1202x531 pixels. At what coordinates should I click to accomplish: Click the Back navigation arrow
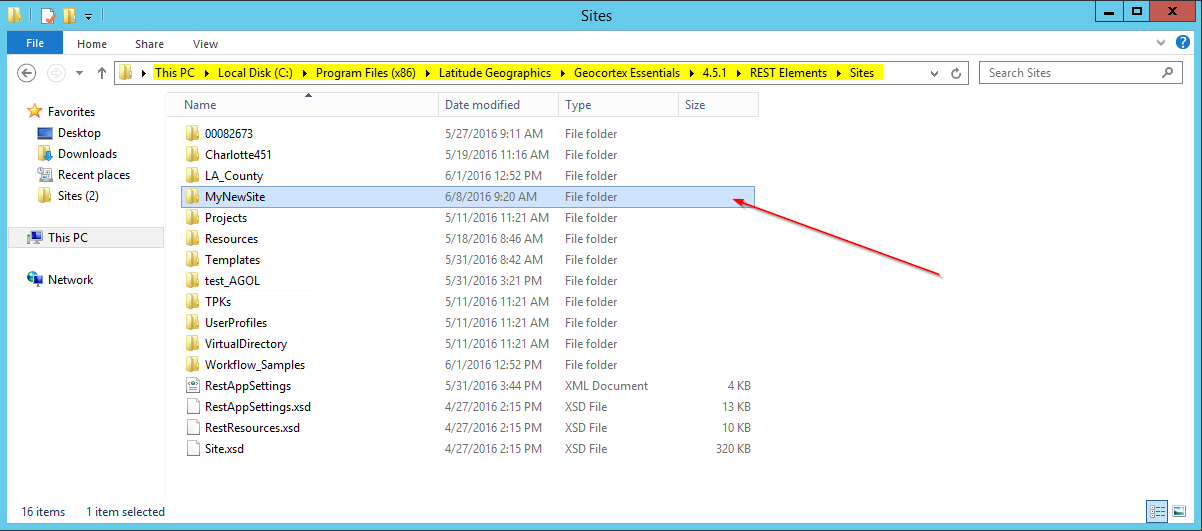click(x=27, y=73)
